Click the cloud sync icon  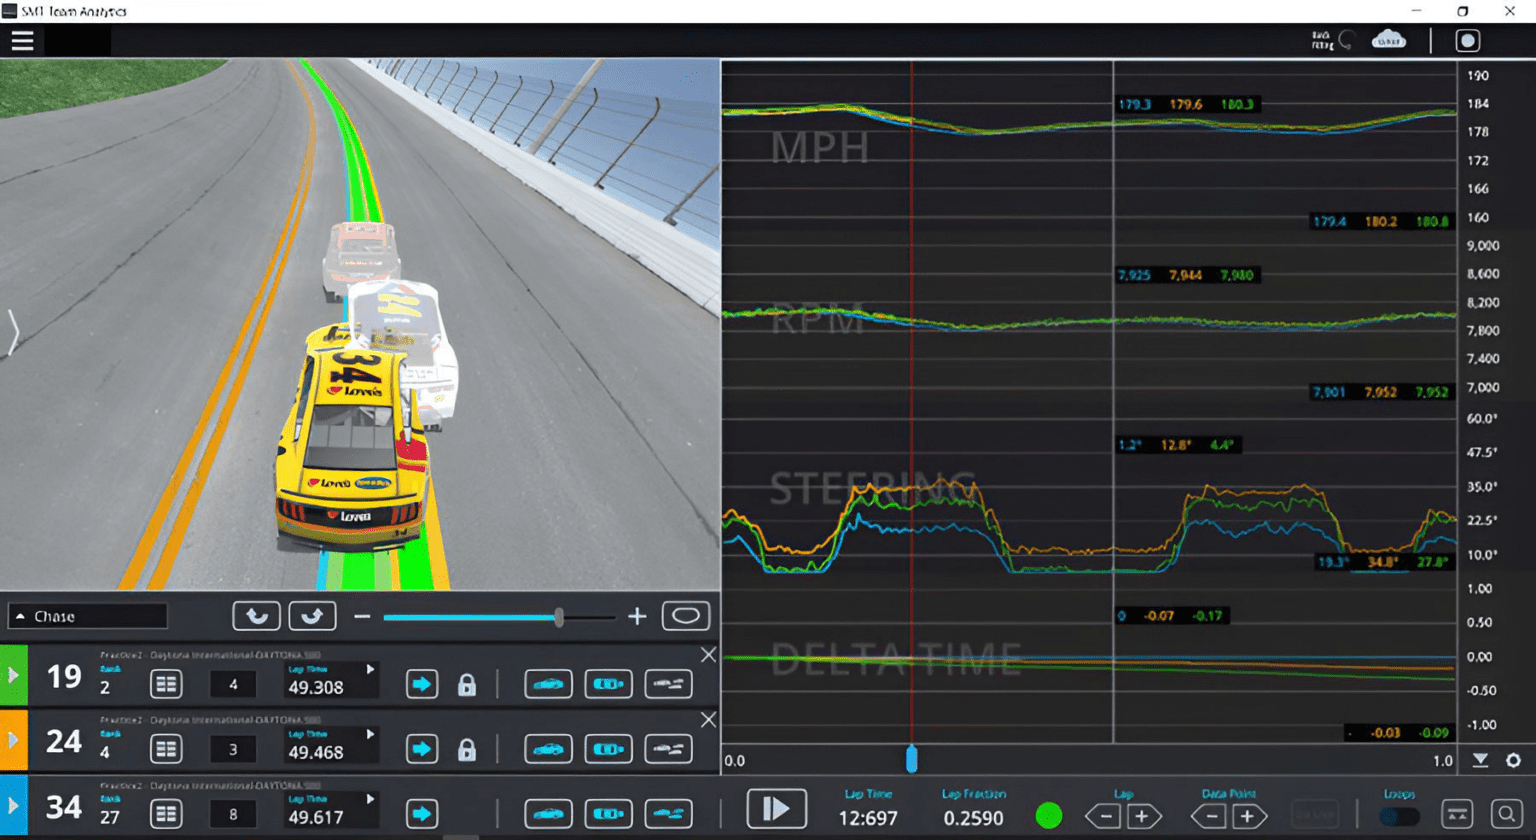1388,40
